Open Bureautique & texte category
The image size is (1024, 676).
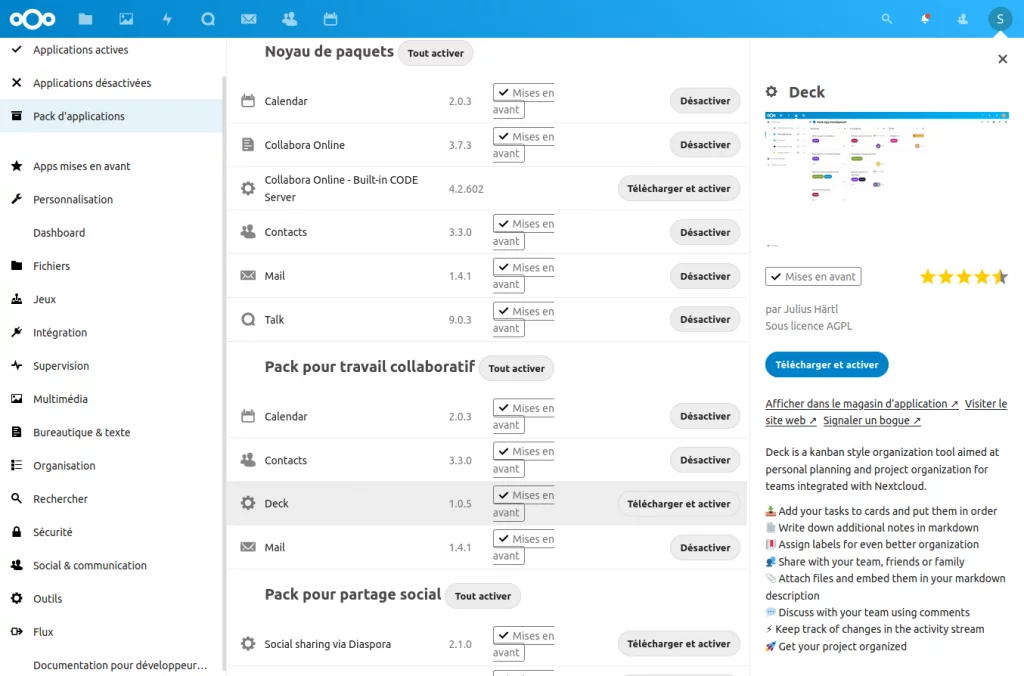(111, 432)
